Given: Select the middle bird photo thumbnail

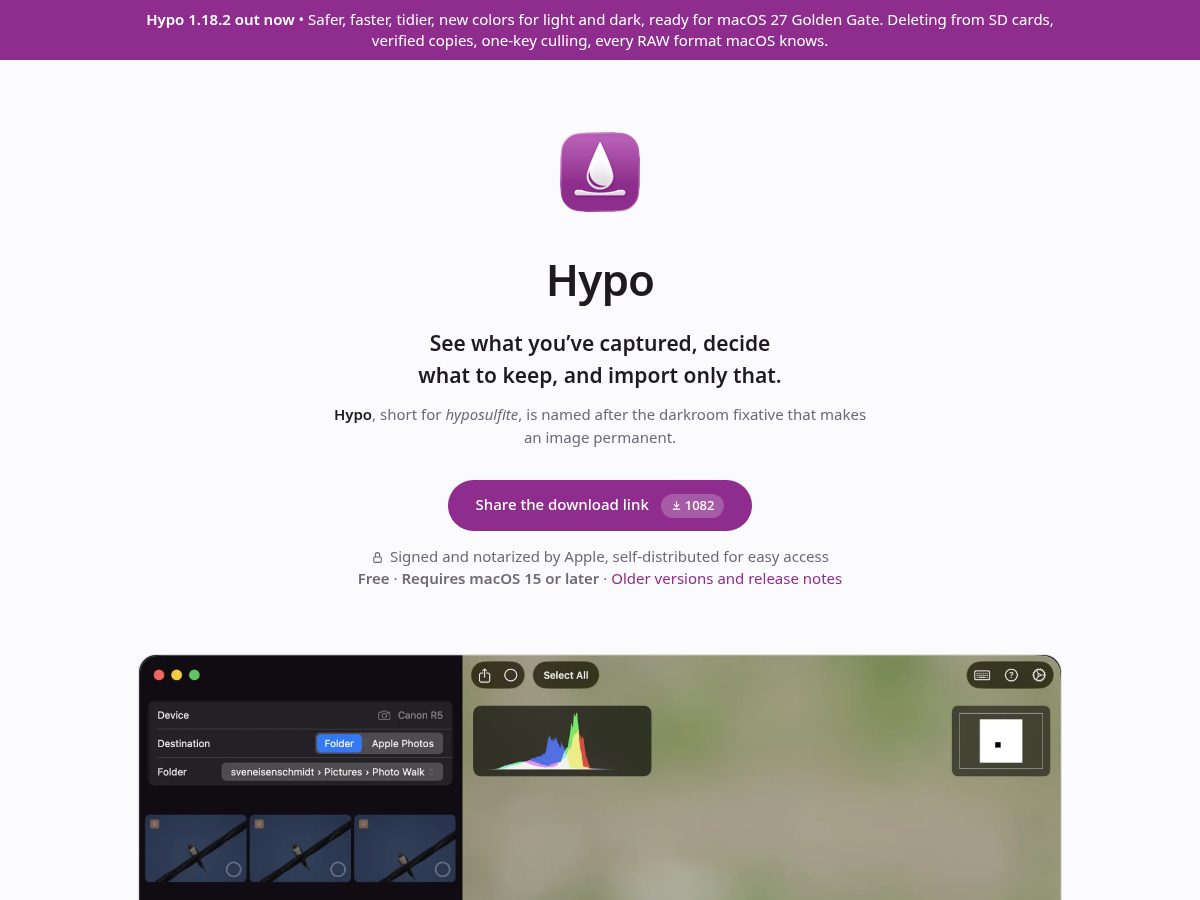Looking at the screenshot, I should tap(300, 848).
